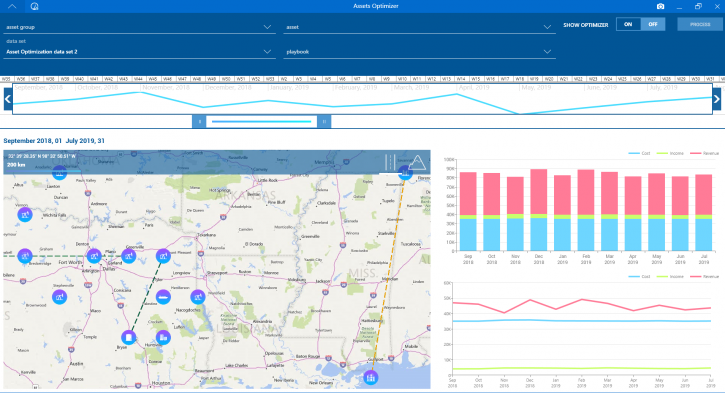Open the asset group dropdown
This screenshot has width=725, height=393.
139,27
